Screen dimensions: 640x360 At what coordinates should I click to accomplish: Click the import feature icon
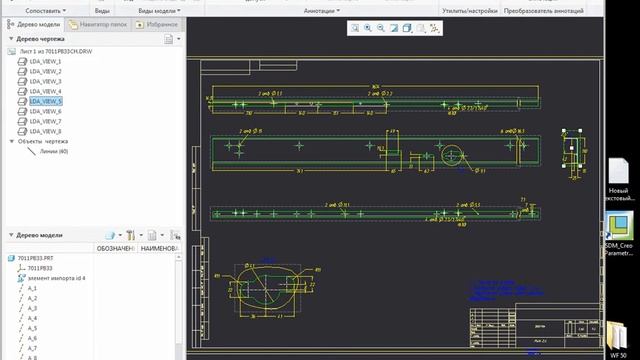click(21, 278)
